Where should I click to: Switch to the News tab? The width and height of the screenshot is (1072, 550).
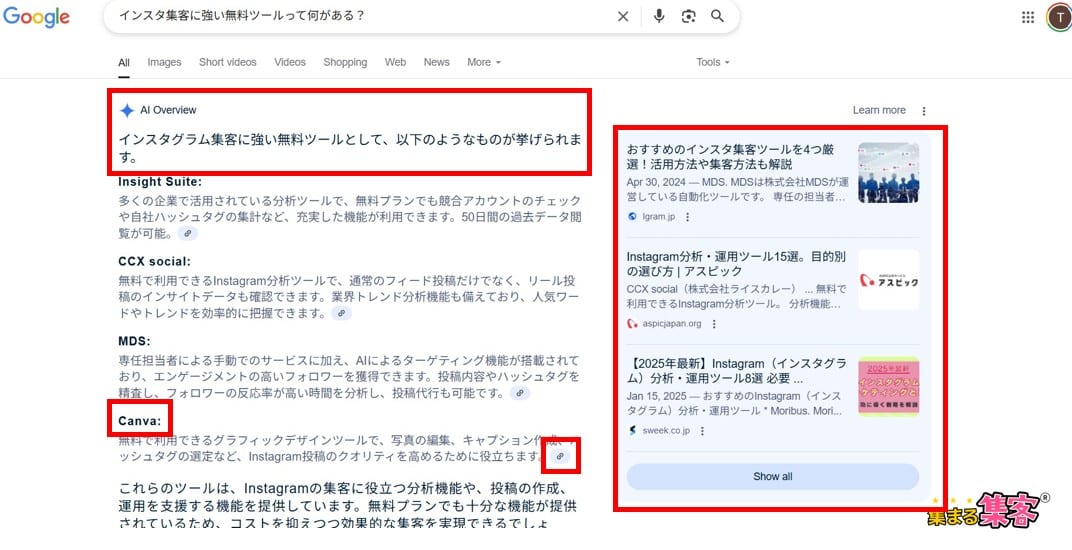pyautogui.click(x=437, y=62)
